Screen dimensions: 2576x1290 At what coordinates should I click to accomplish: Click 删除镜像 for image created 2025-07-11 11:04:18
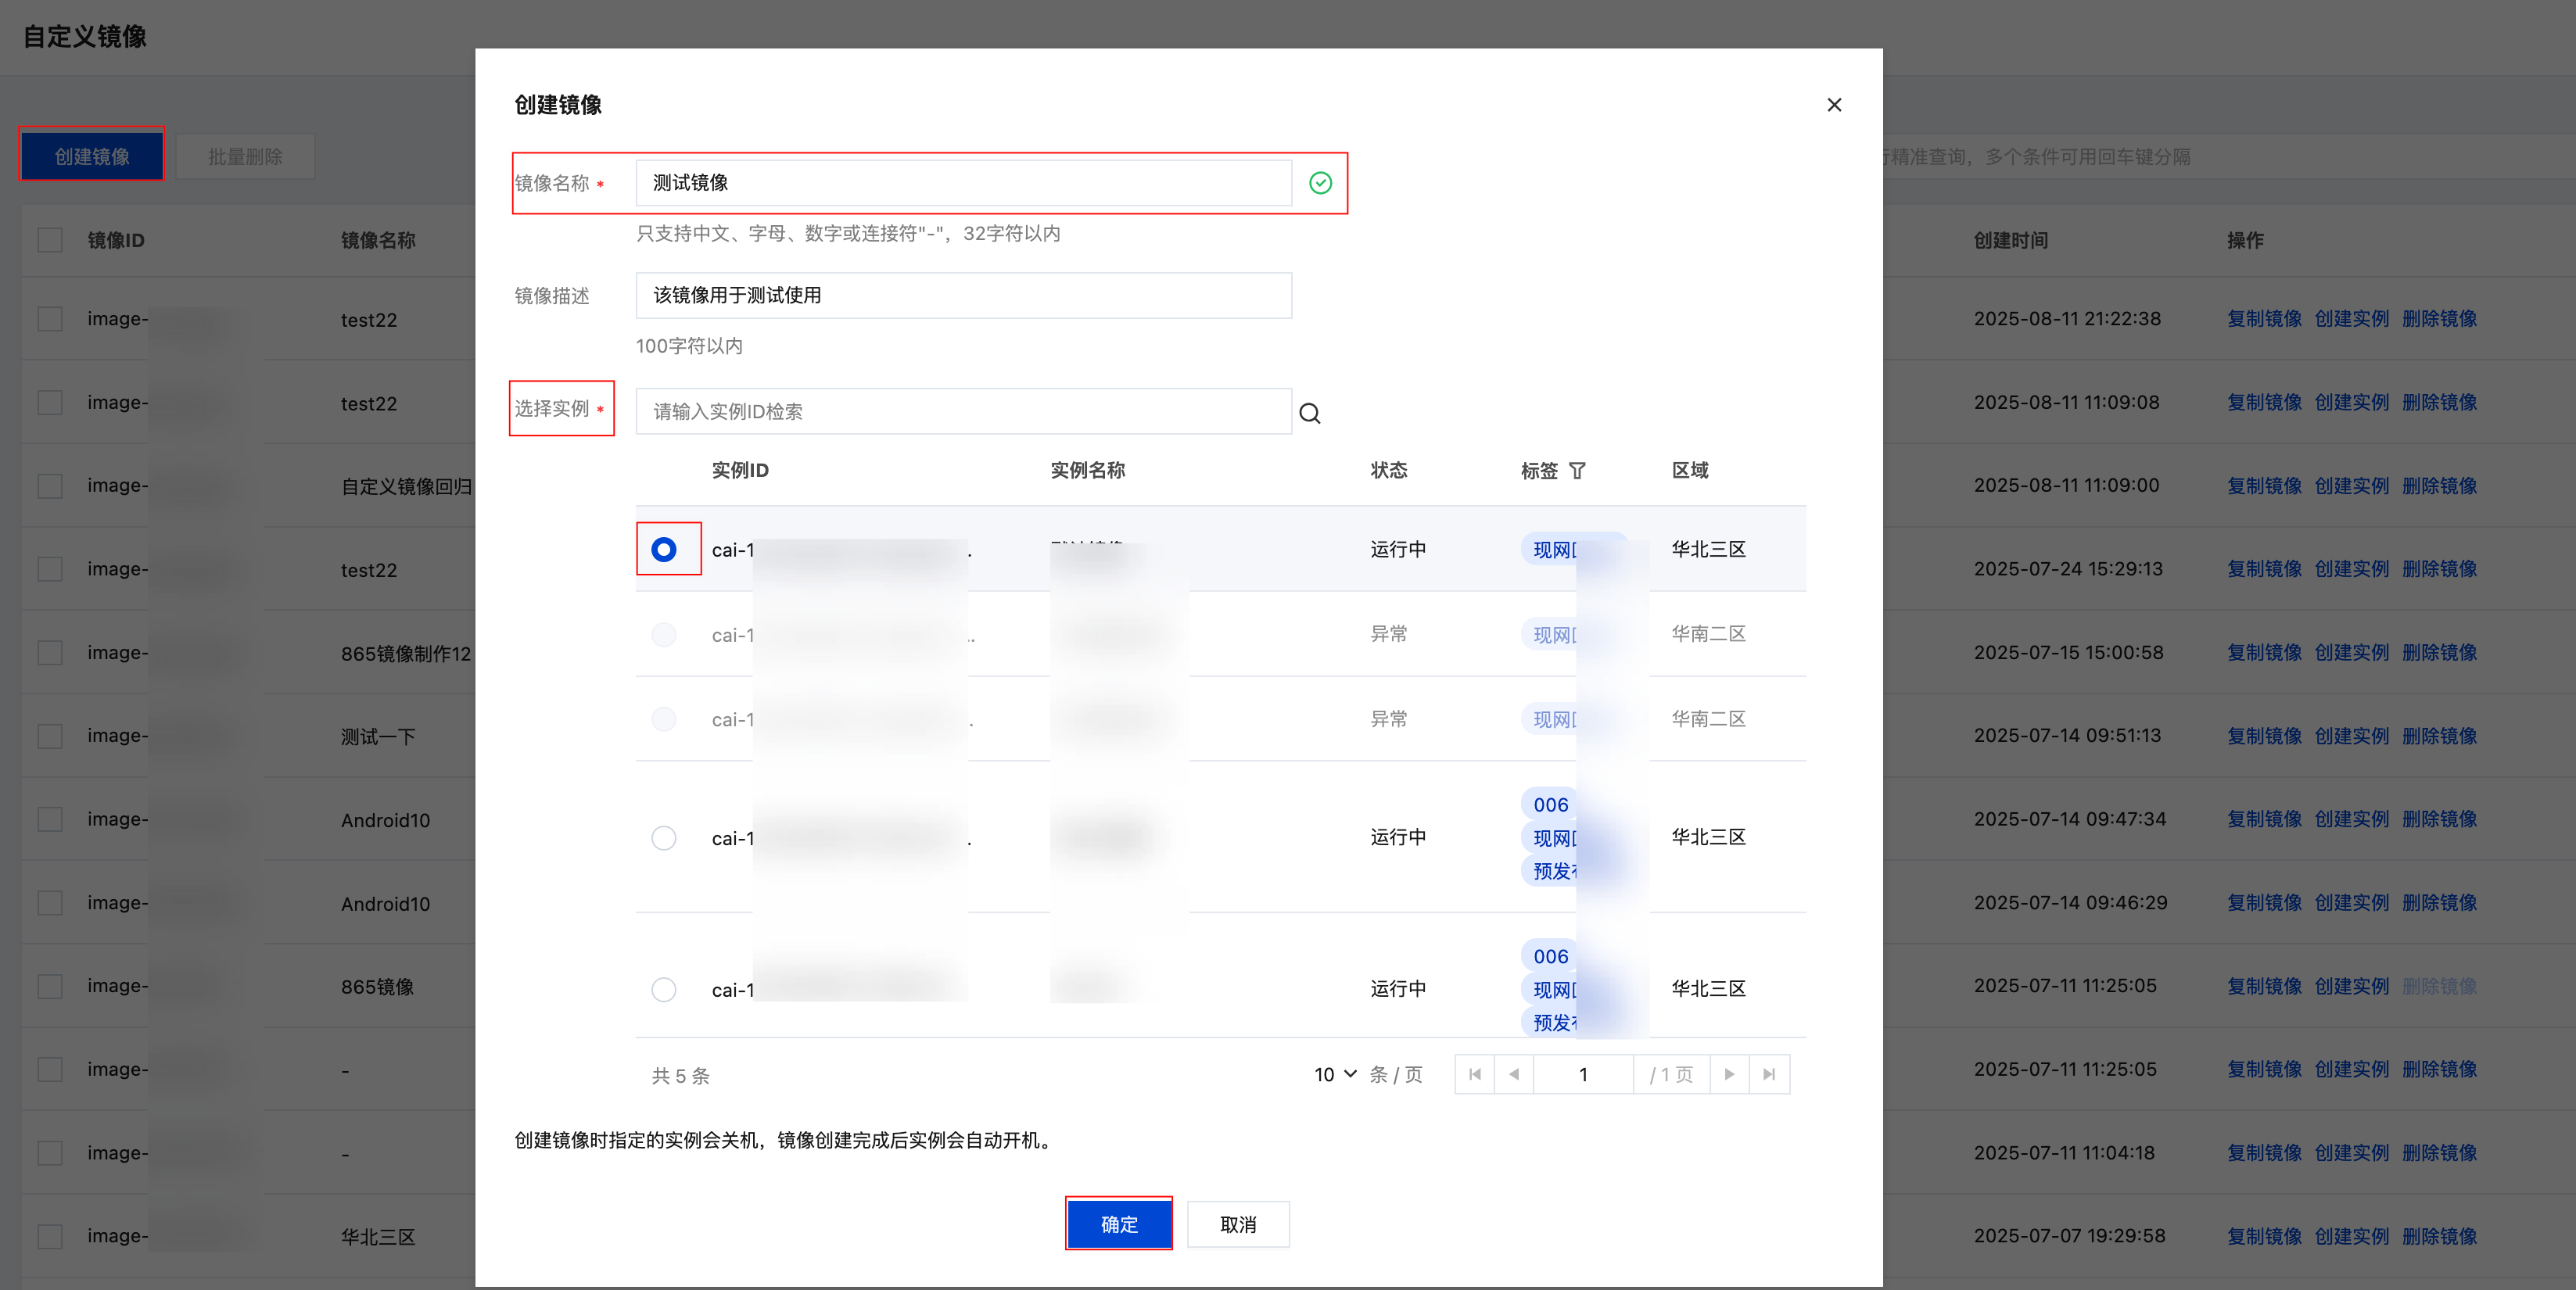2440,1153
